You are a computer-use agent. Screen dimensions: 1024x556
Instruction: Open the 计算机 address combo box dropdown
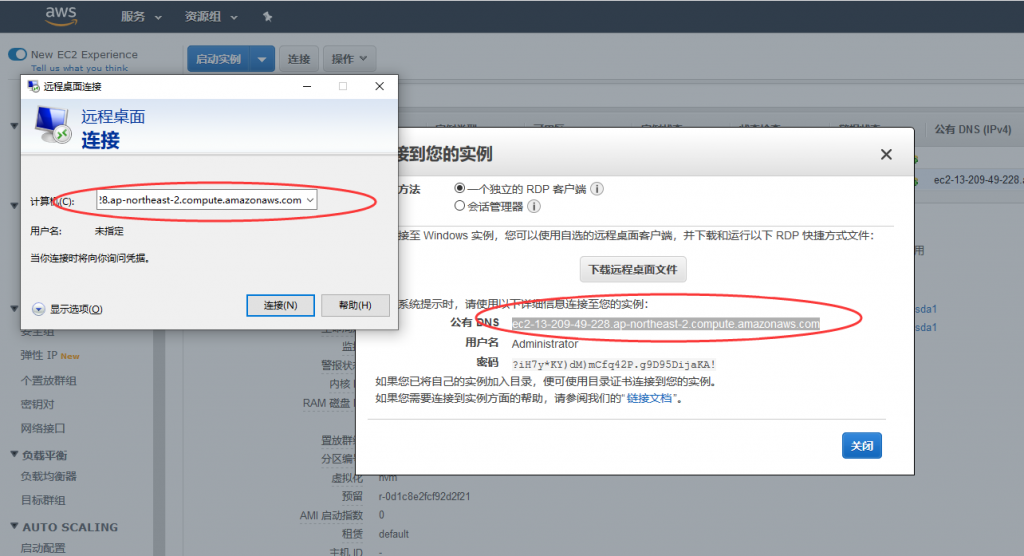pos(310,200)
